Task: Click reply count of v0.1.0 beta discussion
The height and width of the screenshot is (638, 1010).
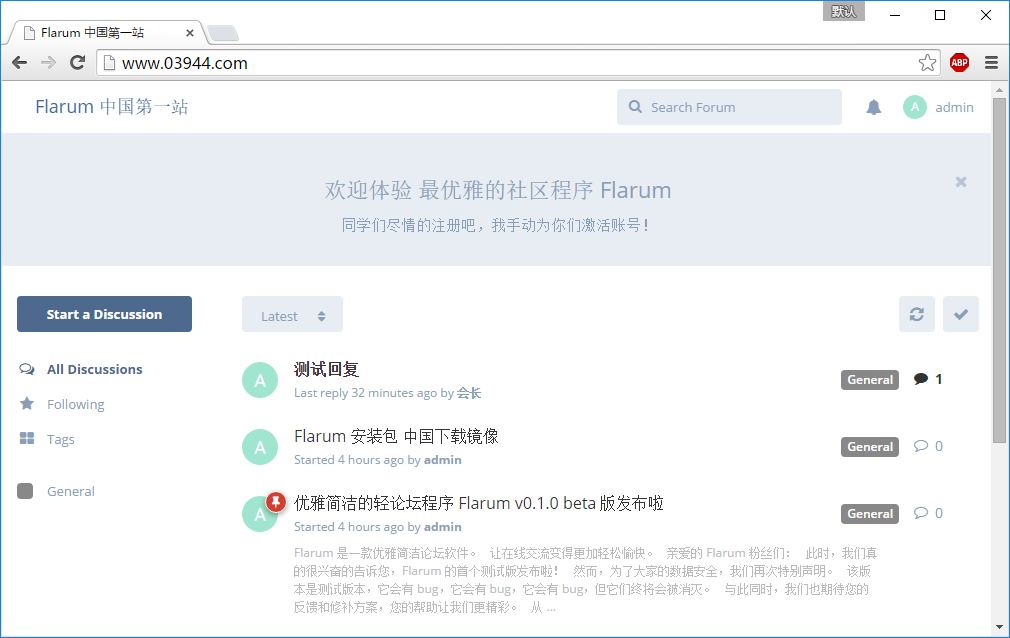Action: (x=928, y=513)
